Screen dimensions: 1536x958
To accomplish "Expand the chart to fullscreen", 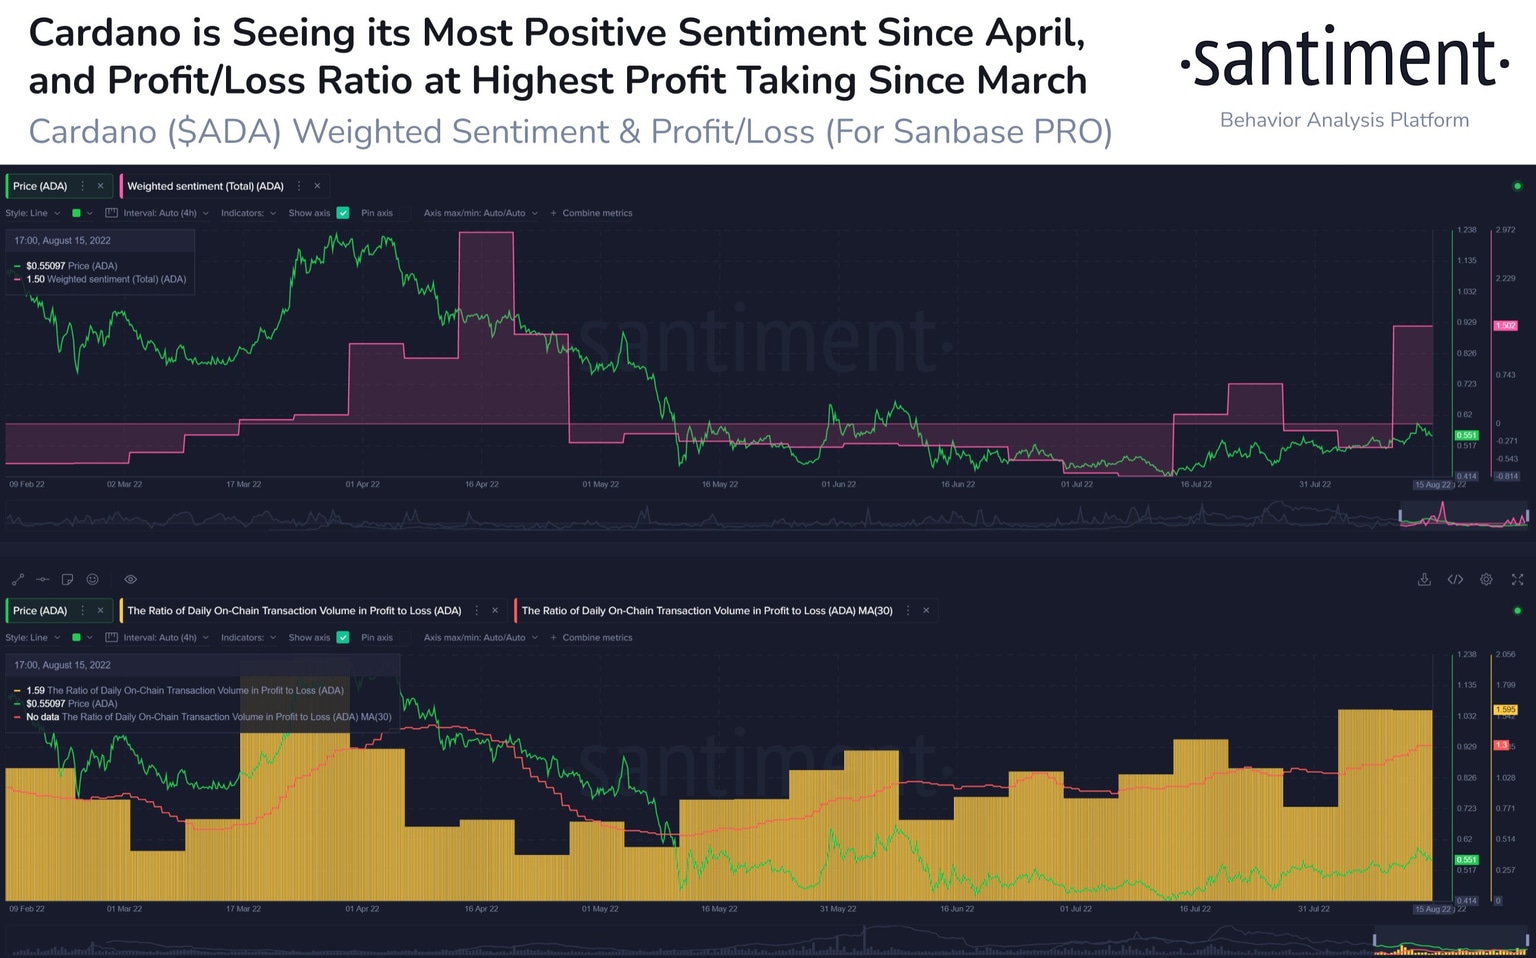I will (x=1517, y=579).
